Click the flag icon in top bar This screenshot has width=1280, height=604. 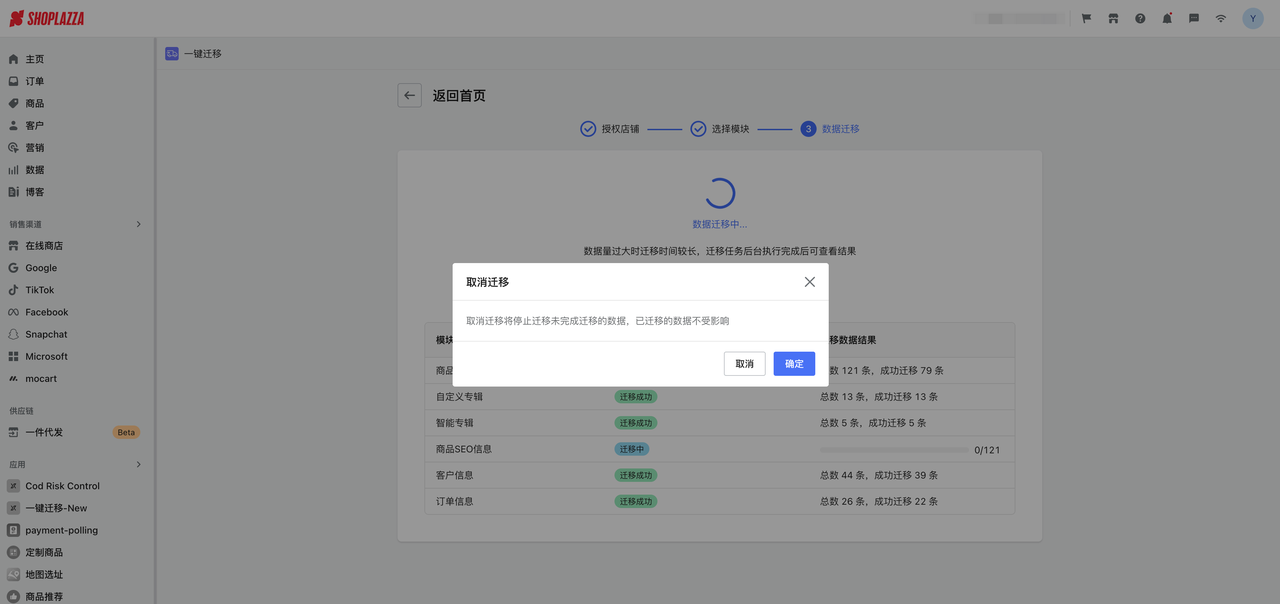click(x=1086, y=19)
